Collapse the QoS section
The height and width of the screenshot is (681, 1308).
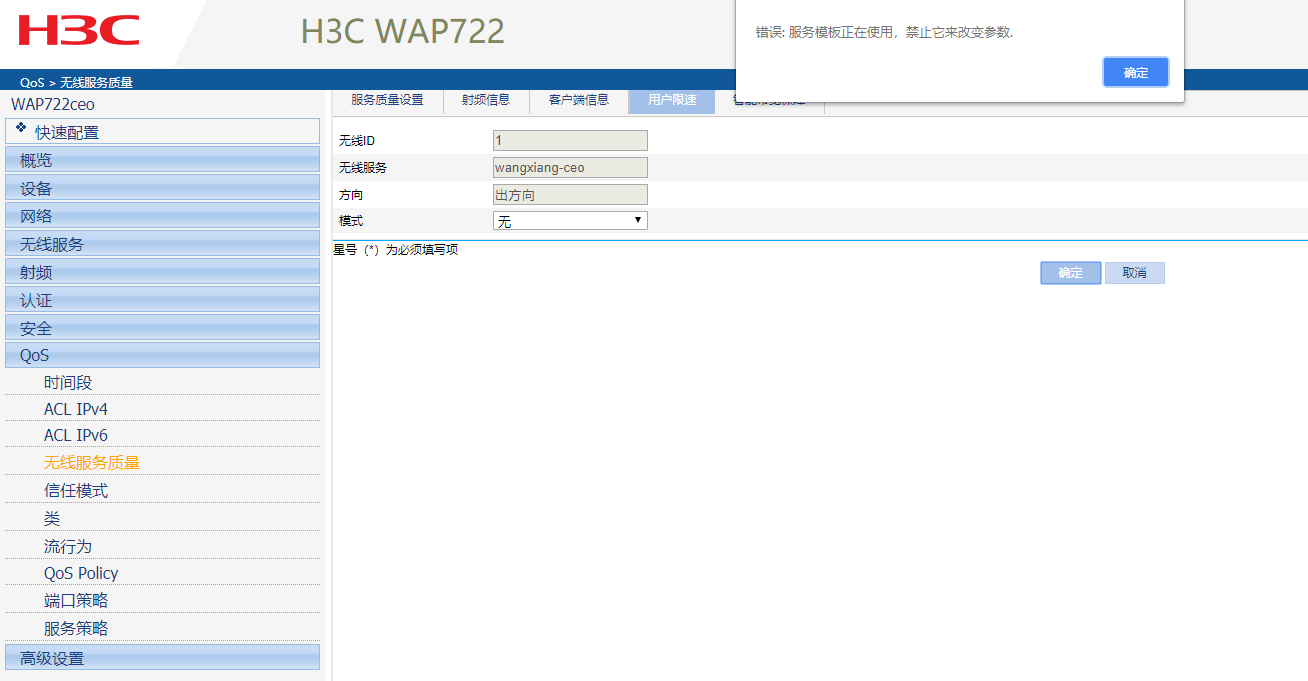pos(163,355)
